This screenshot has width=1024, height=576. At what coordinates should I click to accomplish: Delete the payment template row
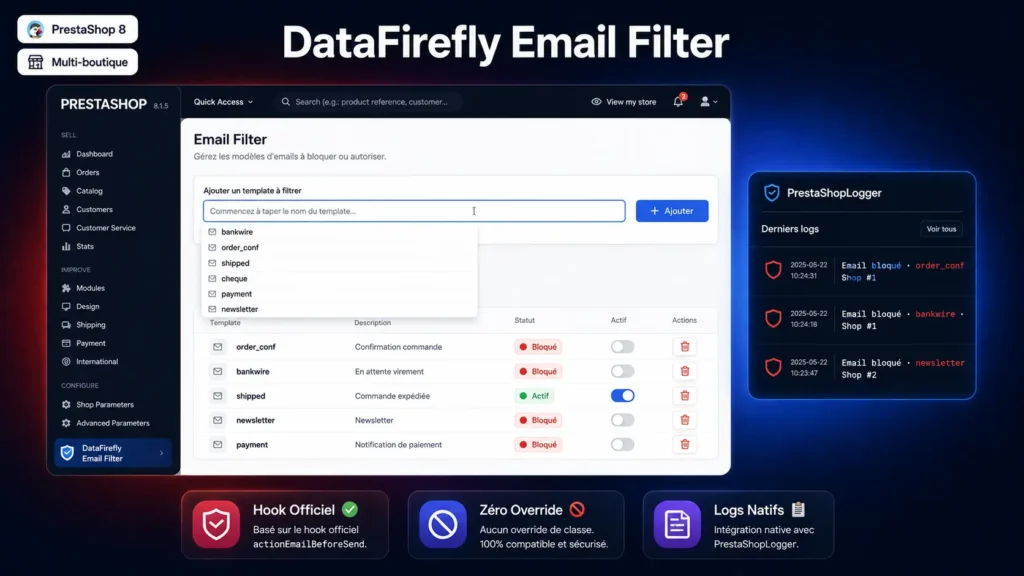point(684,445)
